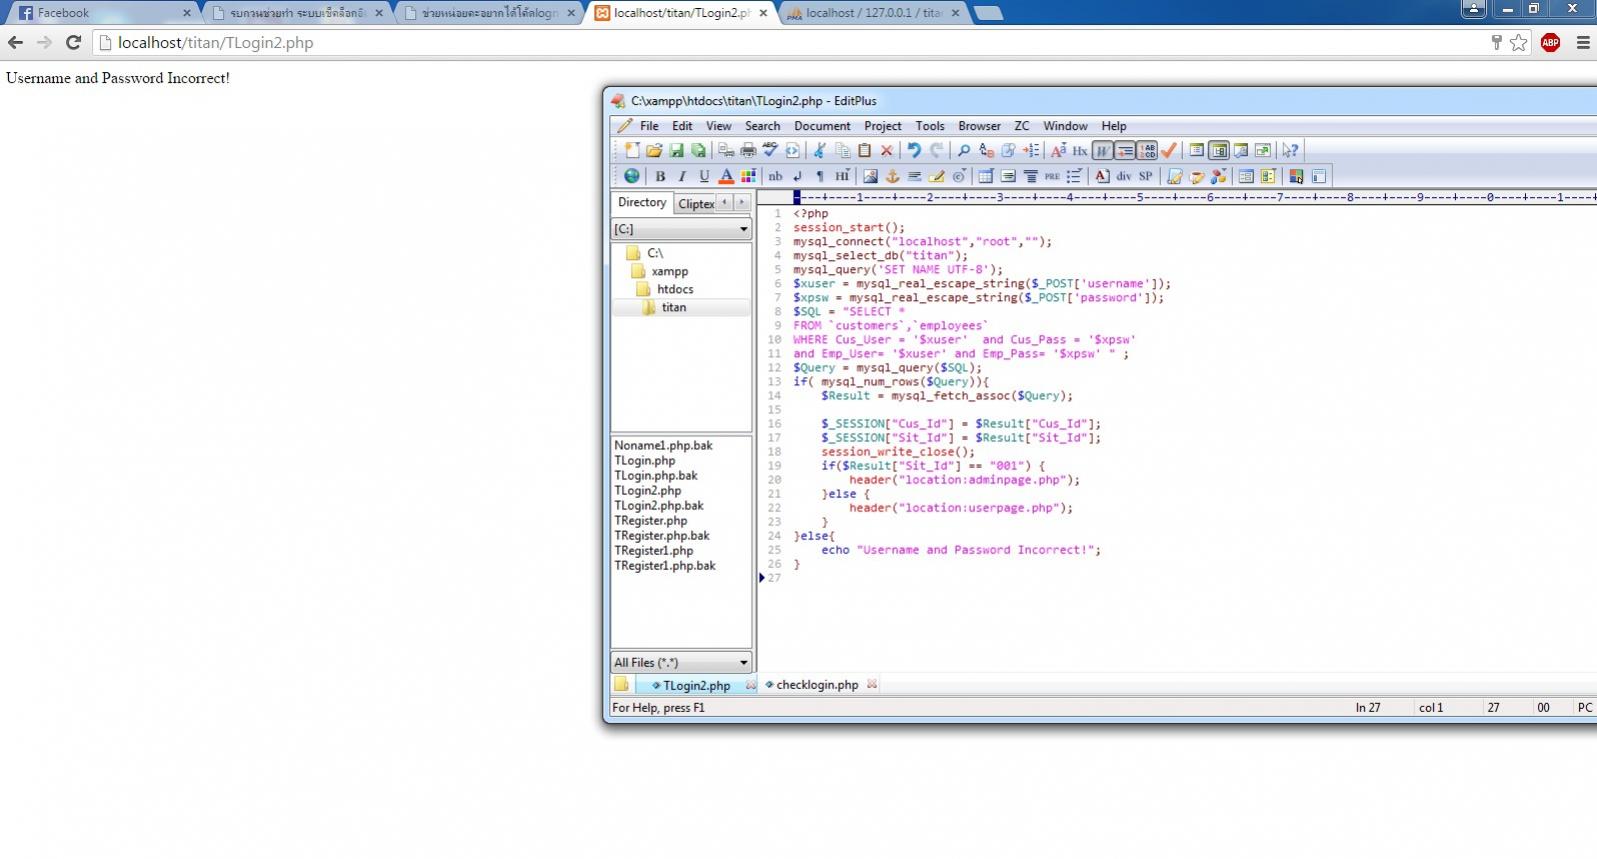Click the left scroll arrow beside Cliptext tab
Screen dimensions: 1597x859
tap(724, 202)
